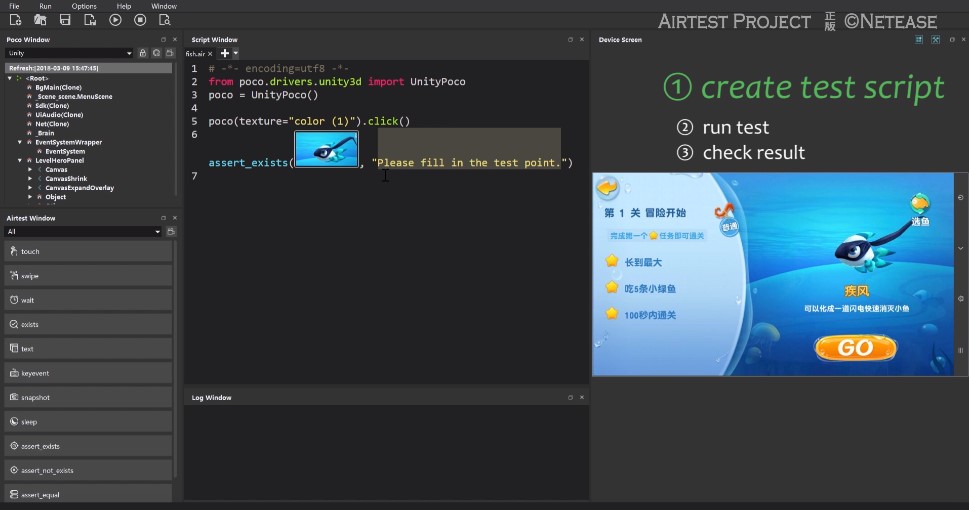Save the current script via floppy icon
This screenshot has width=969, height=510.
coord(65,20)
